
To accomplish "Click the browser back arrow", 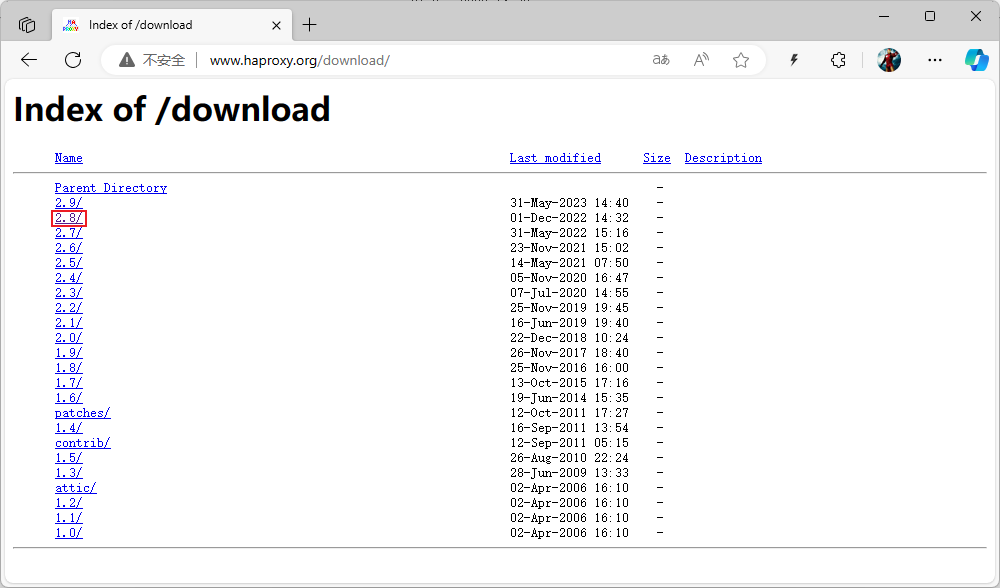I will point(29,60).
